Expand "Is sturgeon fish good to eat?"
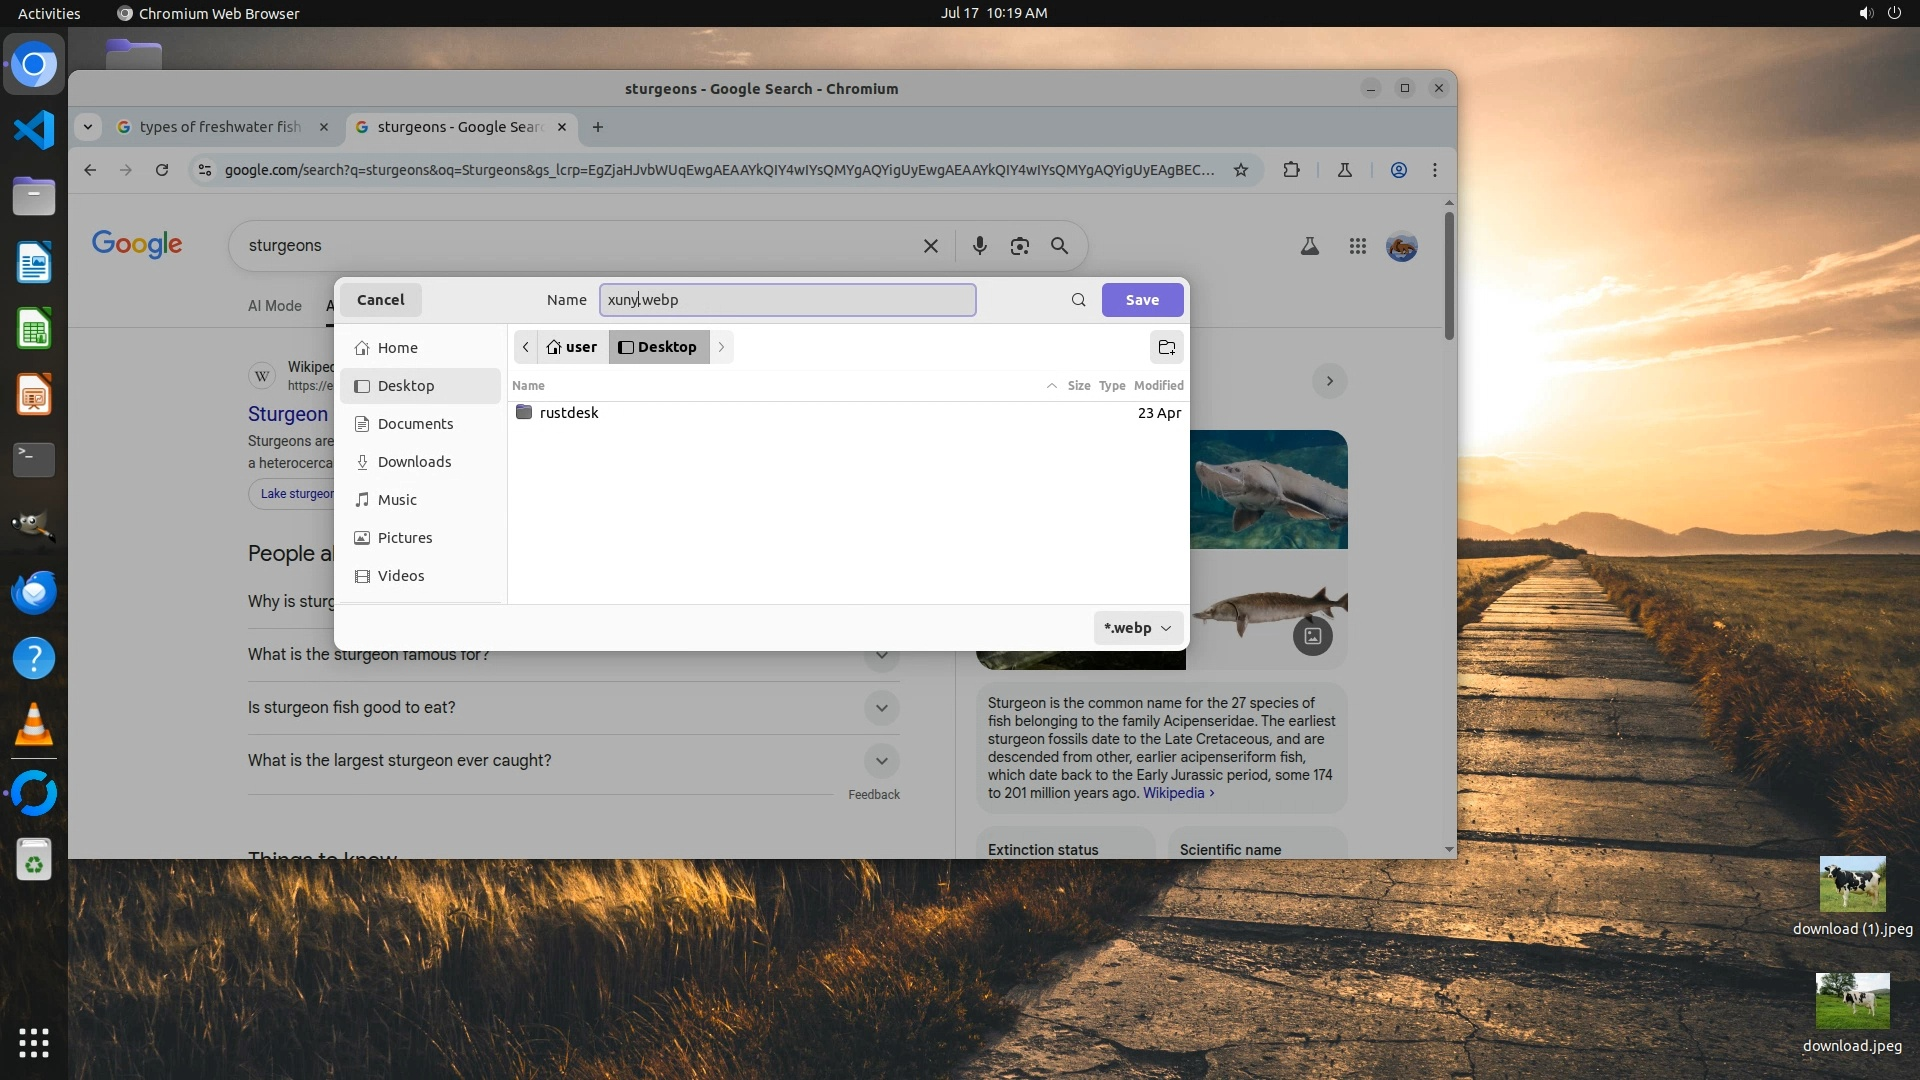This screenshot has height=1080, width=1920. tap(881, 708)
